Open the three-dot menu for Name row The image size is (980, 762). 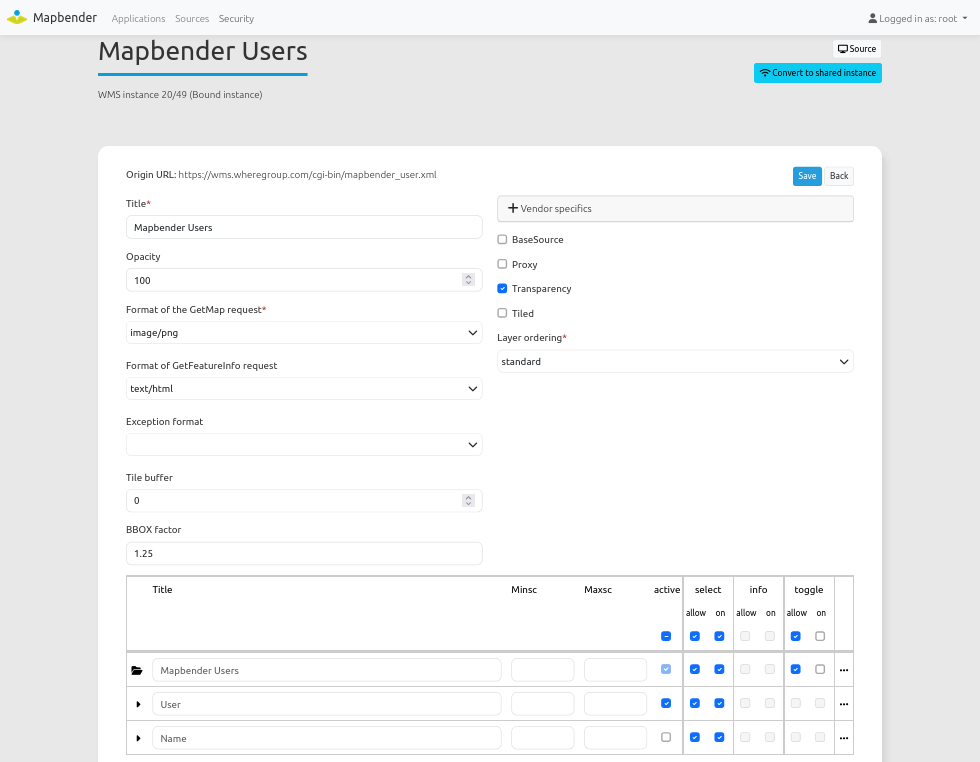coord(844,738)
